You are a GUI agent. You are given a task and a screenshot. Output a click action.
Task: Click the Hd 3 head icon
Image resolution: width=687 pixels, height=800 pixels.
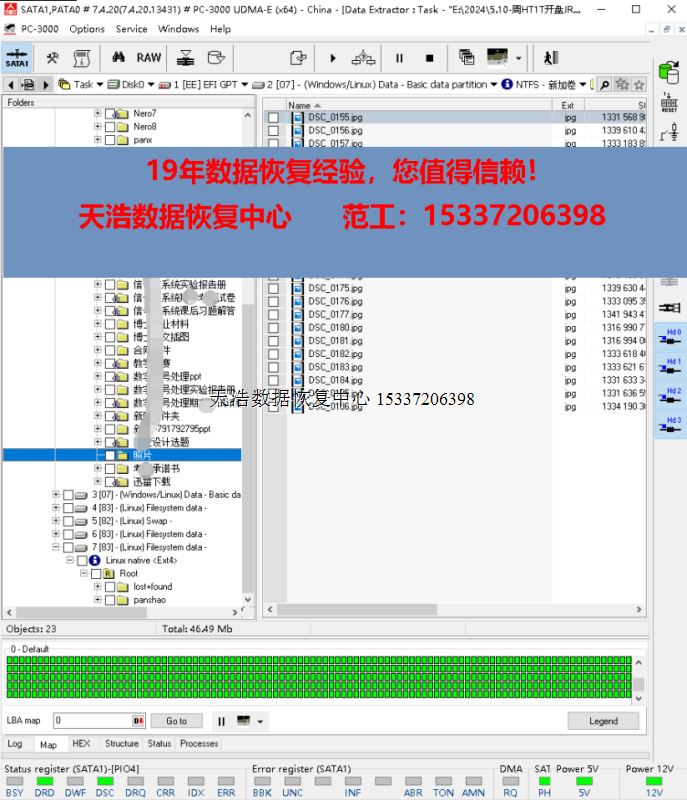click(672, 426)
